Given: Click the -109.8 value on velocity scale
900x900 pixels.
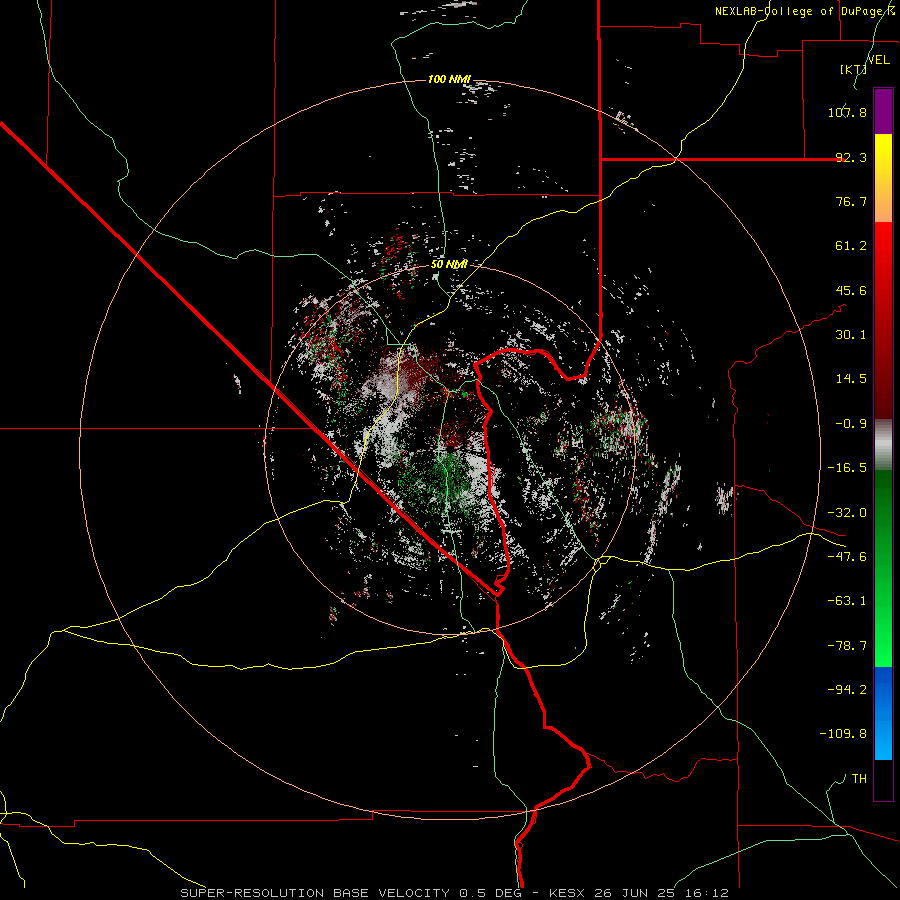Looking at the screenshot, I should coord(843,734).
